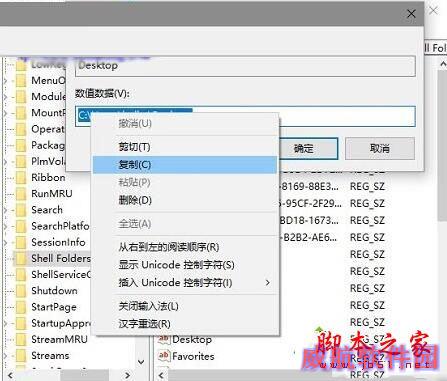Expand the StartupApproved tree node
The height and width of the screenshot is (381, 447).
6,323
